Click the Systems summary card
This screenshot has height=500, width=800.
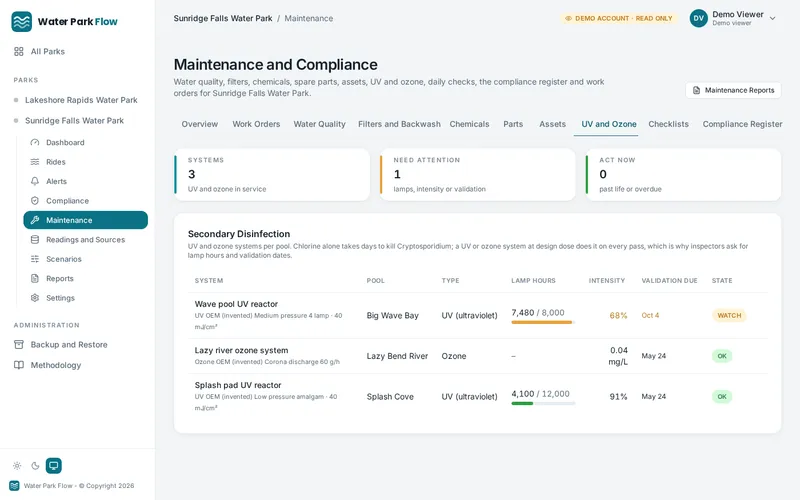pos(272,174)
